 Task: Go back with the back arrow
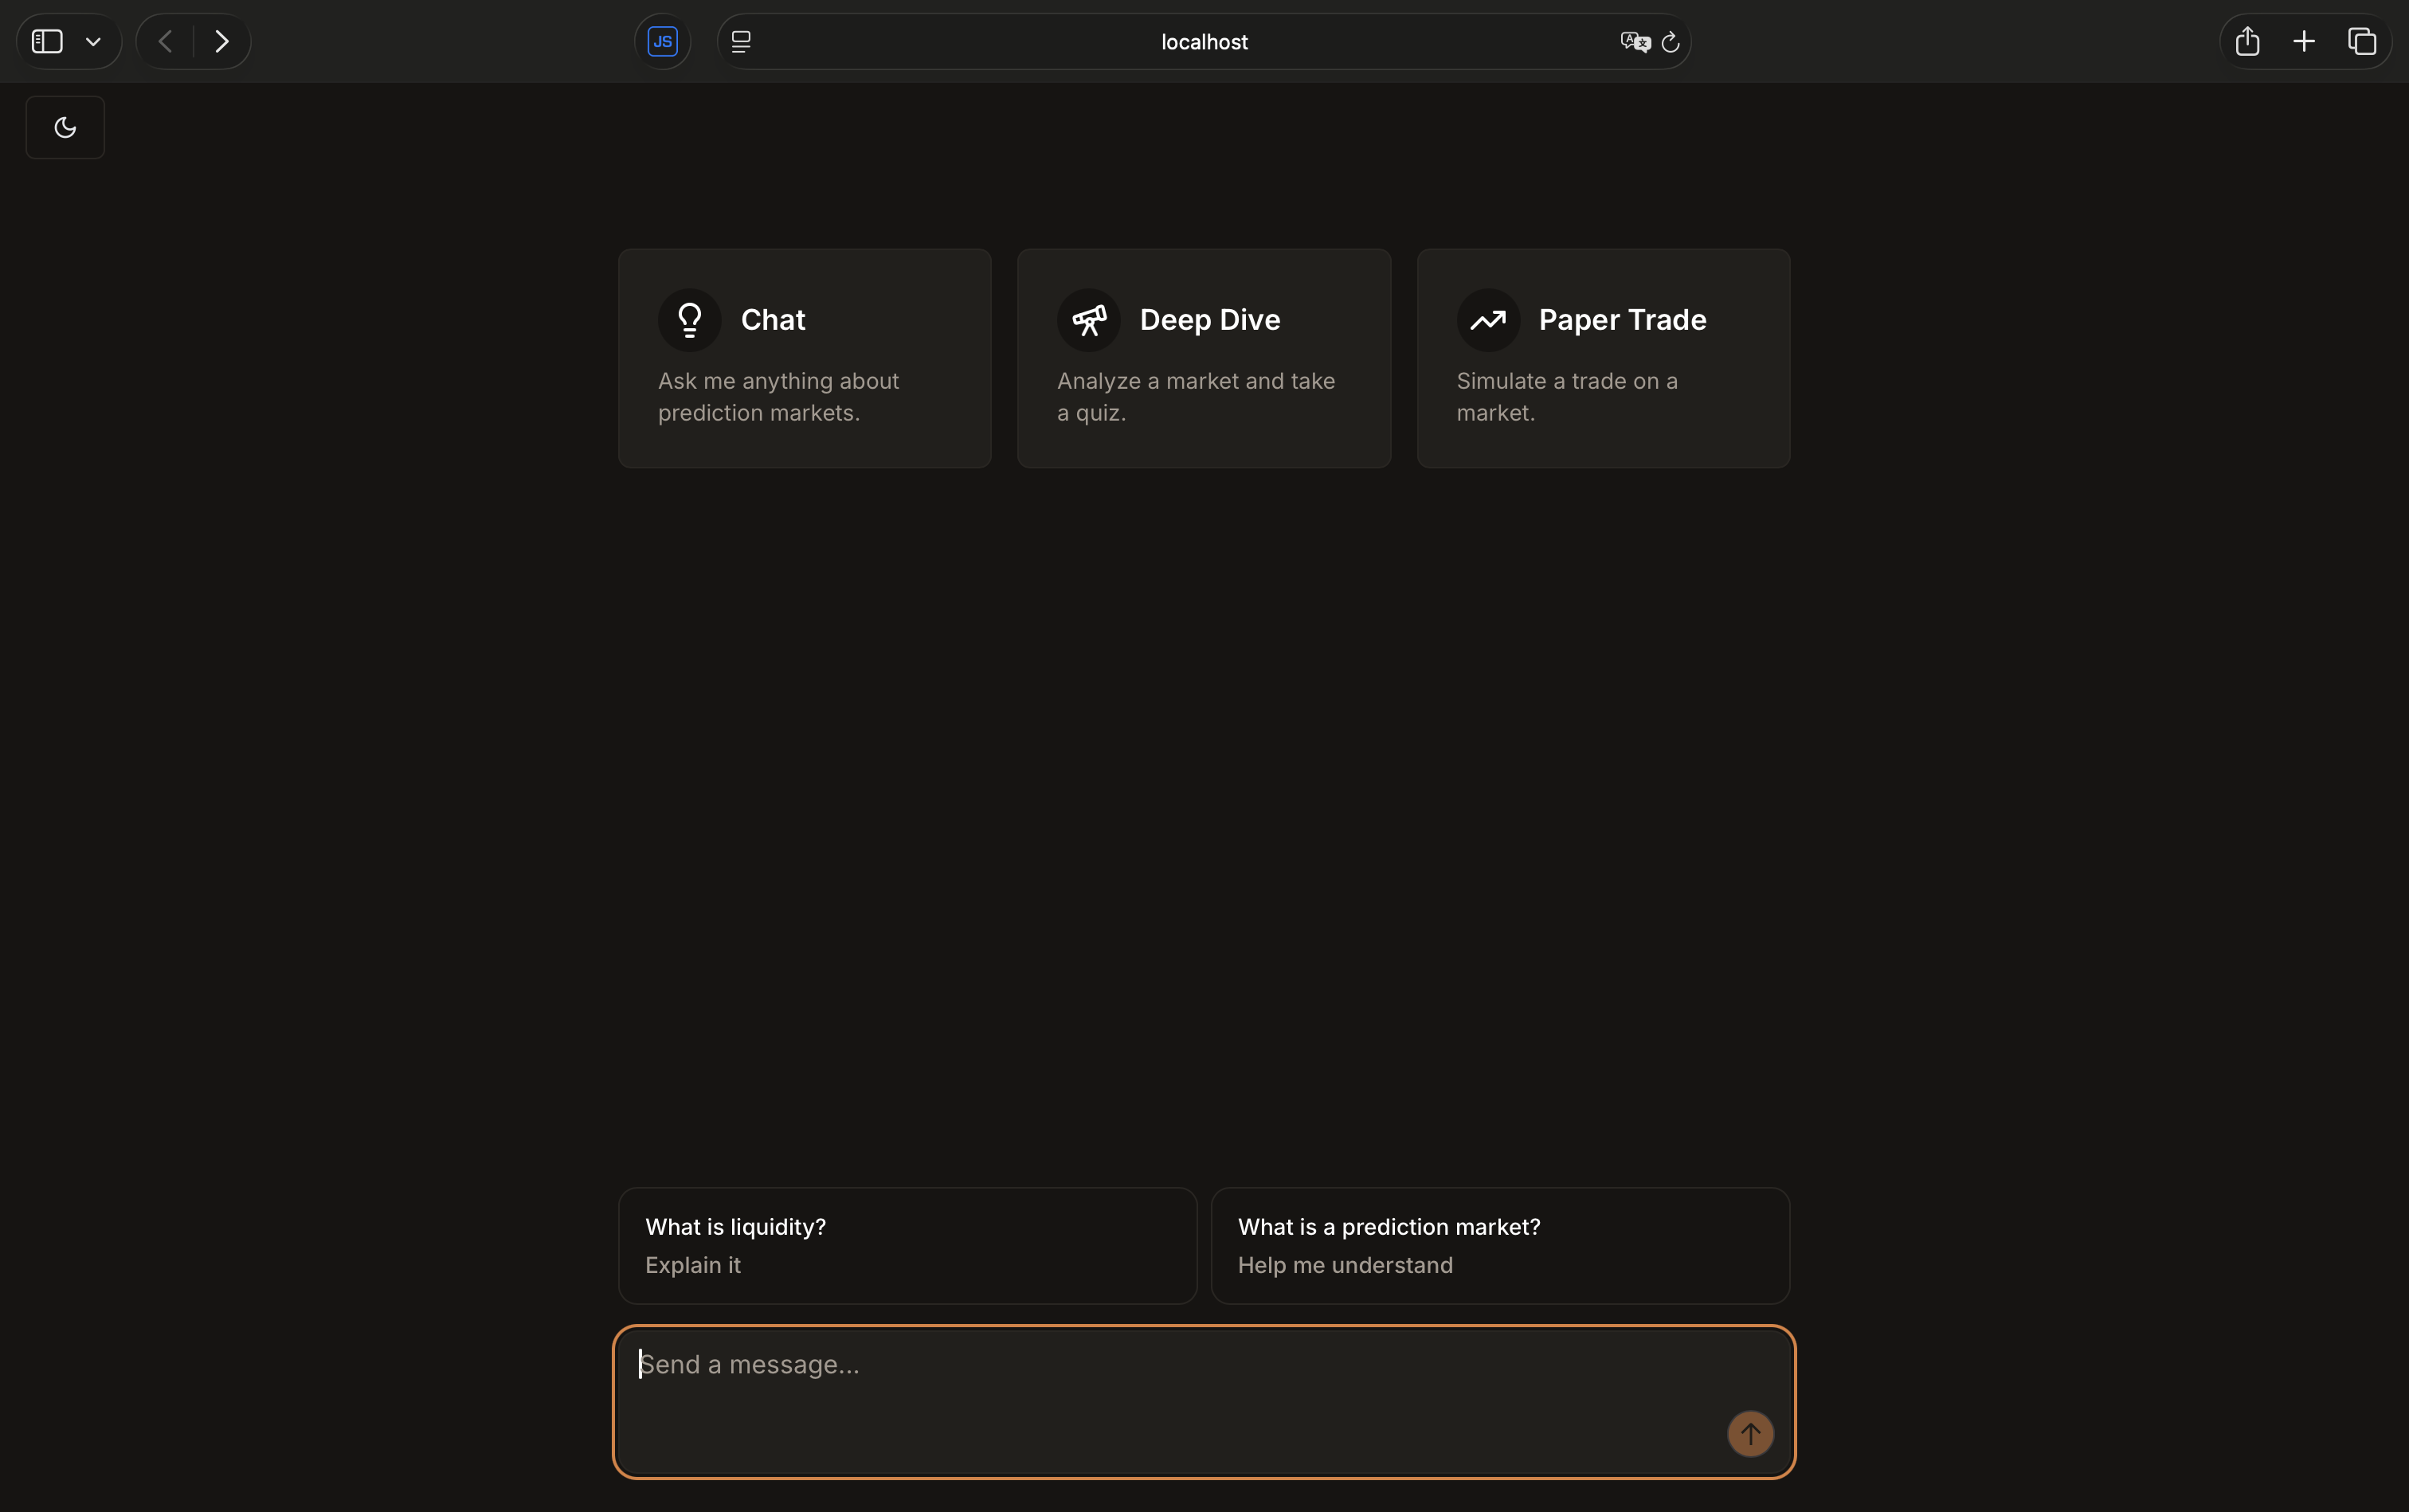pyautogui.click(x=166, y=42)
